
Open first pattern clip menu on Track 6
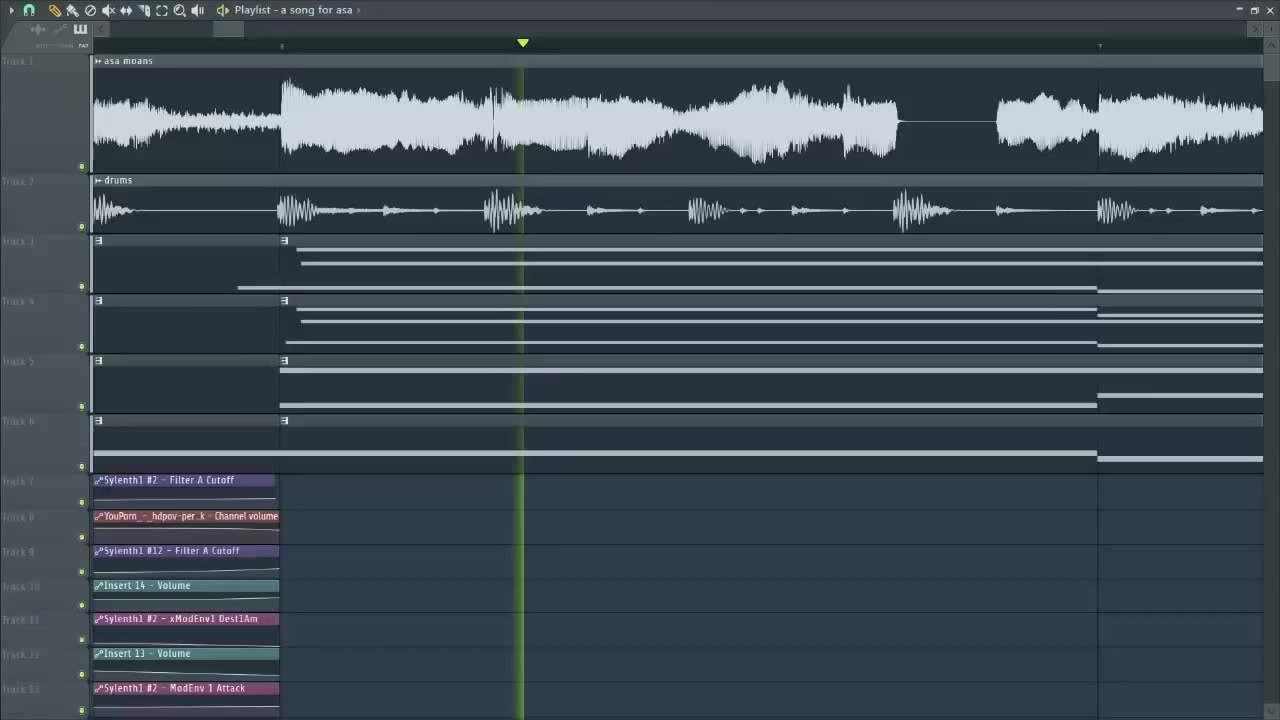(98, 421)
